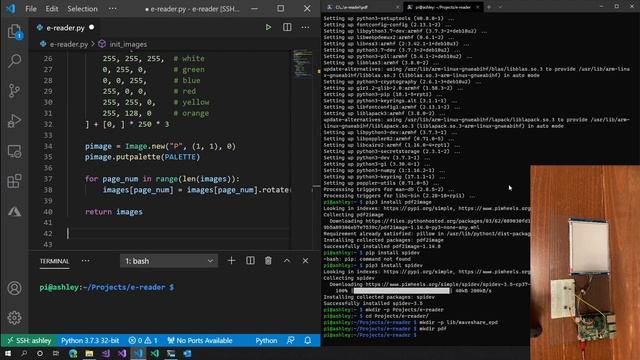Add a new tab in Windows Terminal

pos(489,7)
